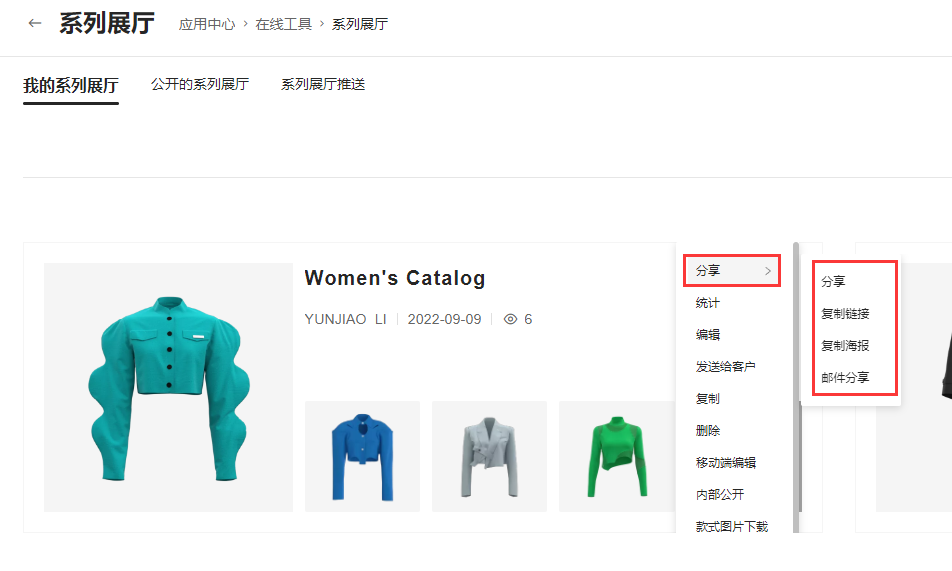Choose 邮件分享 in the share submenu

(x=845, y=378)
